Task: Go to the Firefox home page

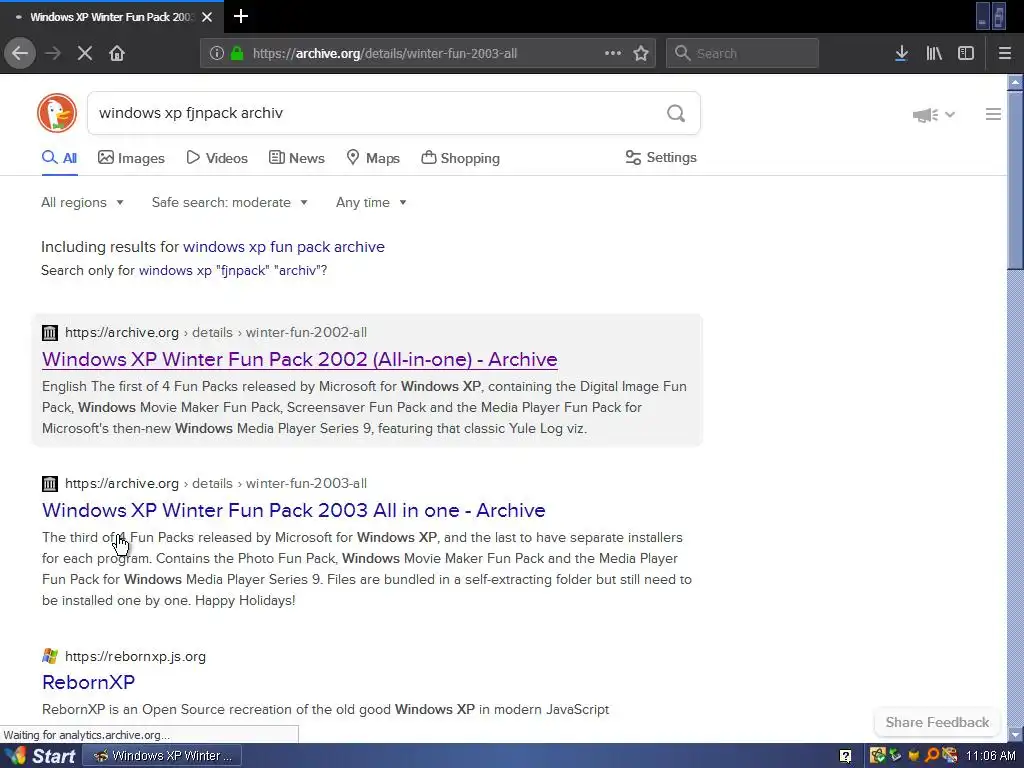Action: (x=117, y=53)
